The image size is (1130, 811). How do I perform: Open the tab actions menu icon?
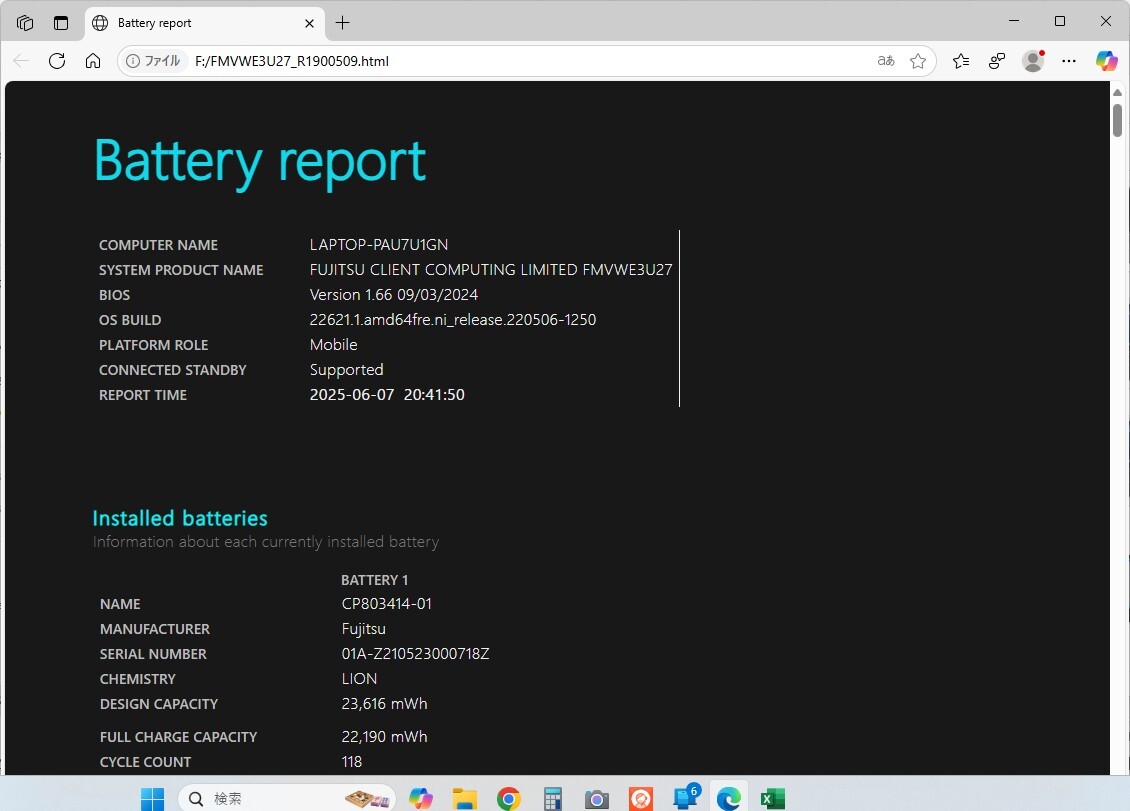[x=25, y=23]
